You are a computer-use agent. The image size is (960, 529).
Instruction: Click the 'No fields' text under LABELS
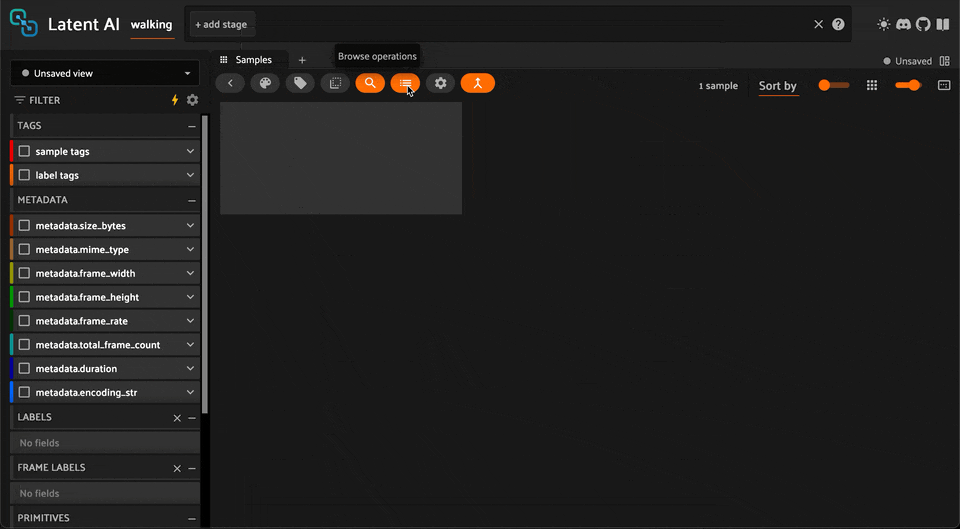39,443
